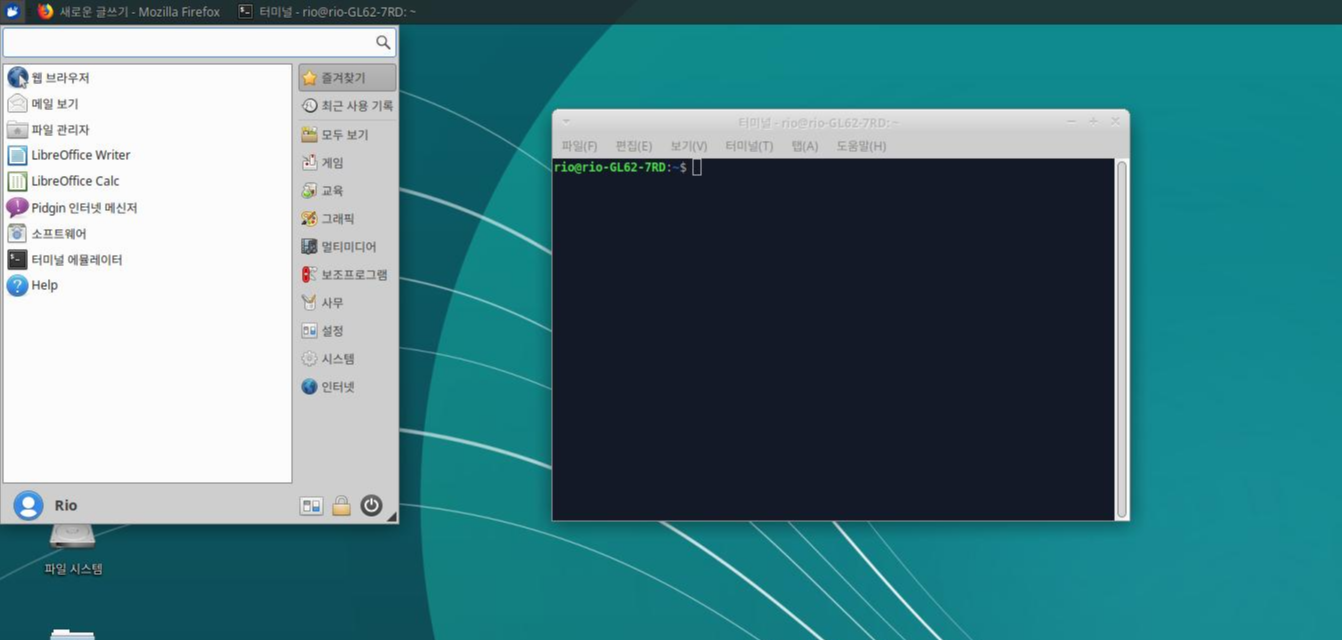Open terminal 탭(A) menu

(804, 146)
